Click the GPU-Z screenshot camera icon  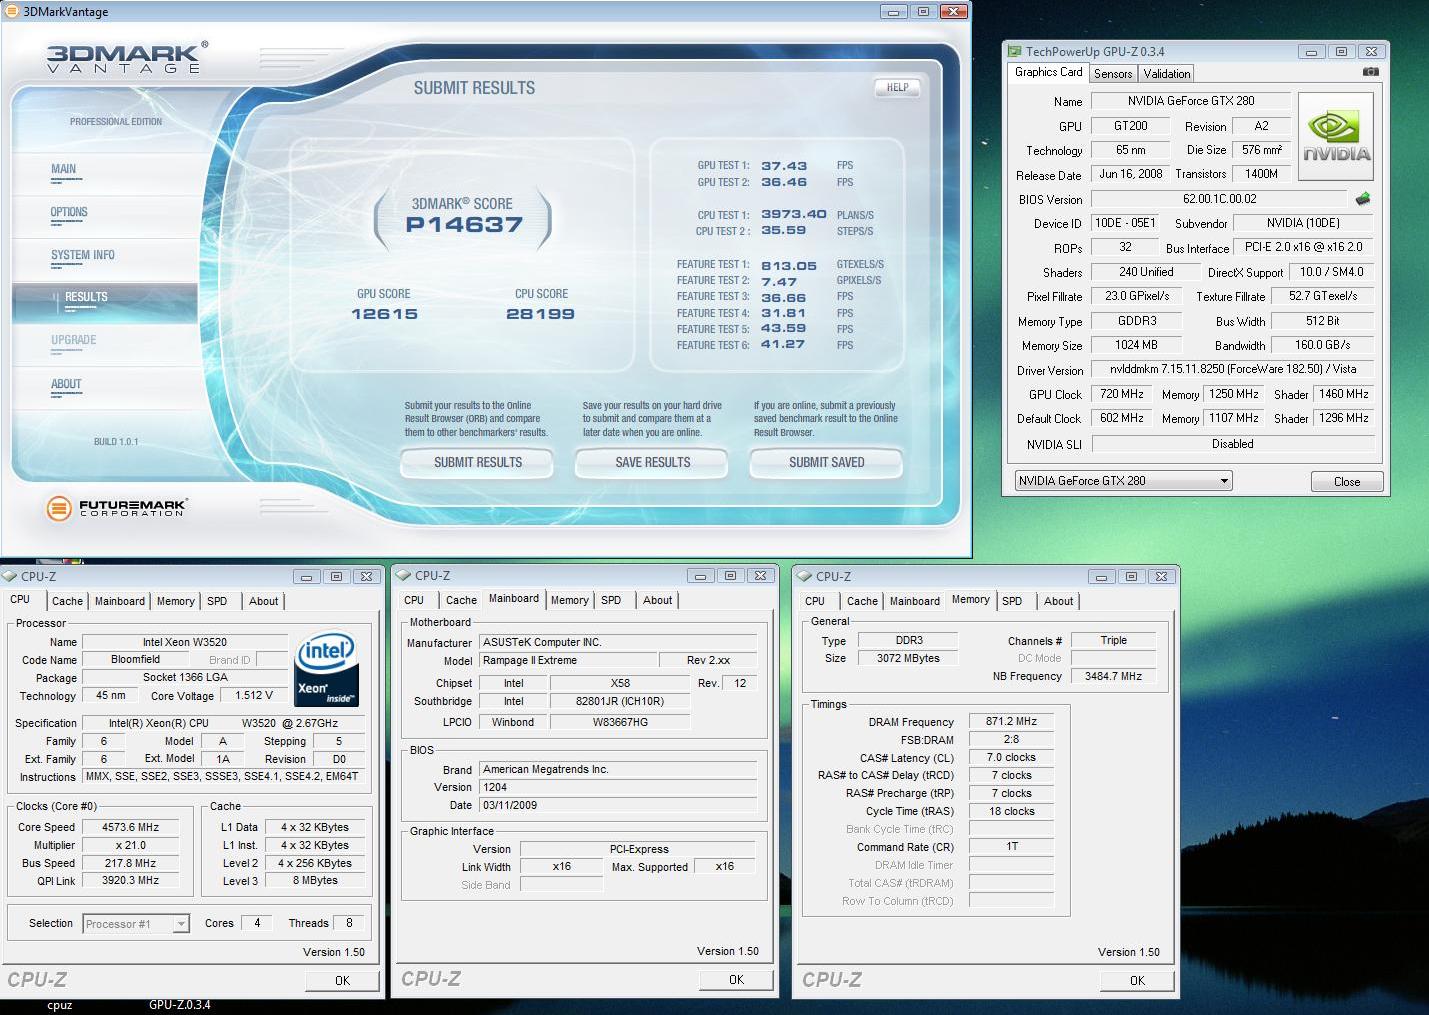click(1370, 72)
